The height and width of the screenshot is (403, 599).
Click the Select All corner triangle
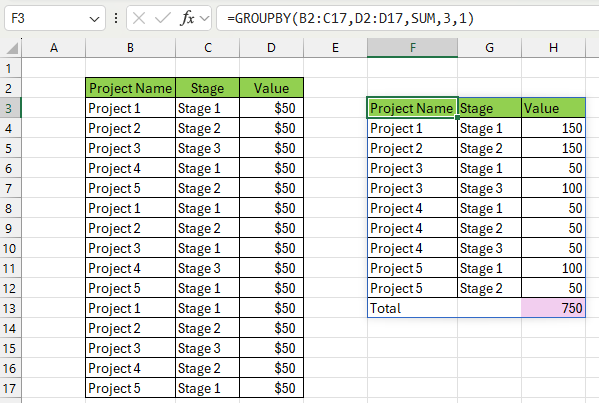tap(12, 48)
